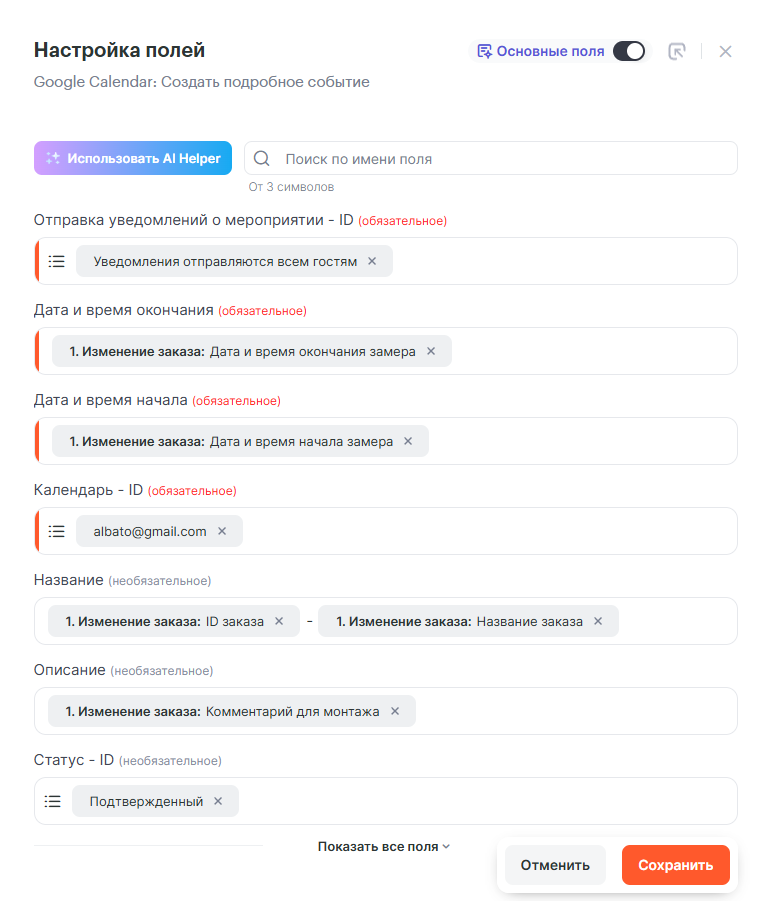Click the Сохранить button

point(676,865)
